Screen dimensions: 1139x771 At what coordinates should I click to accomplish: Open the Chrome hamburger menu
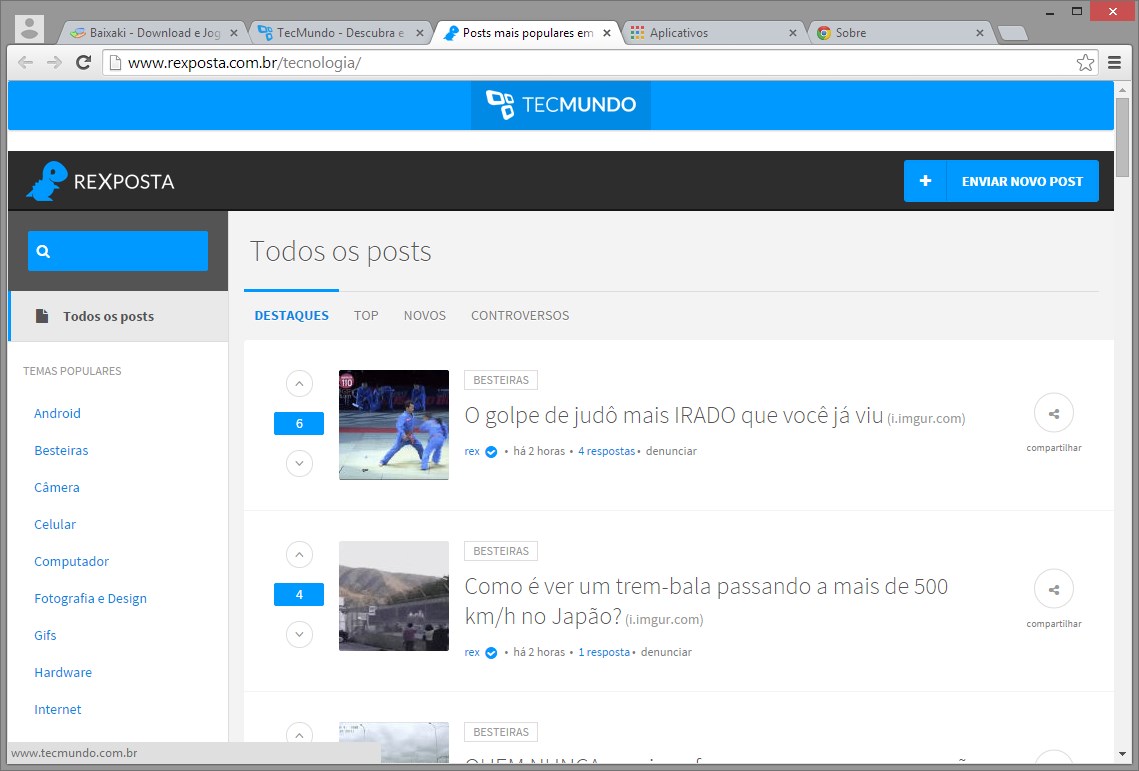(1114, 62)
